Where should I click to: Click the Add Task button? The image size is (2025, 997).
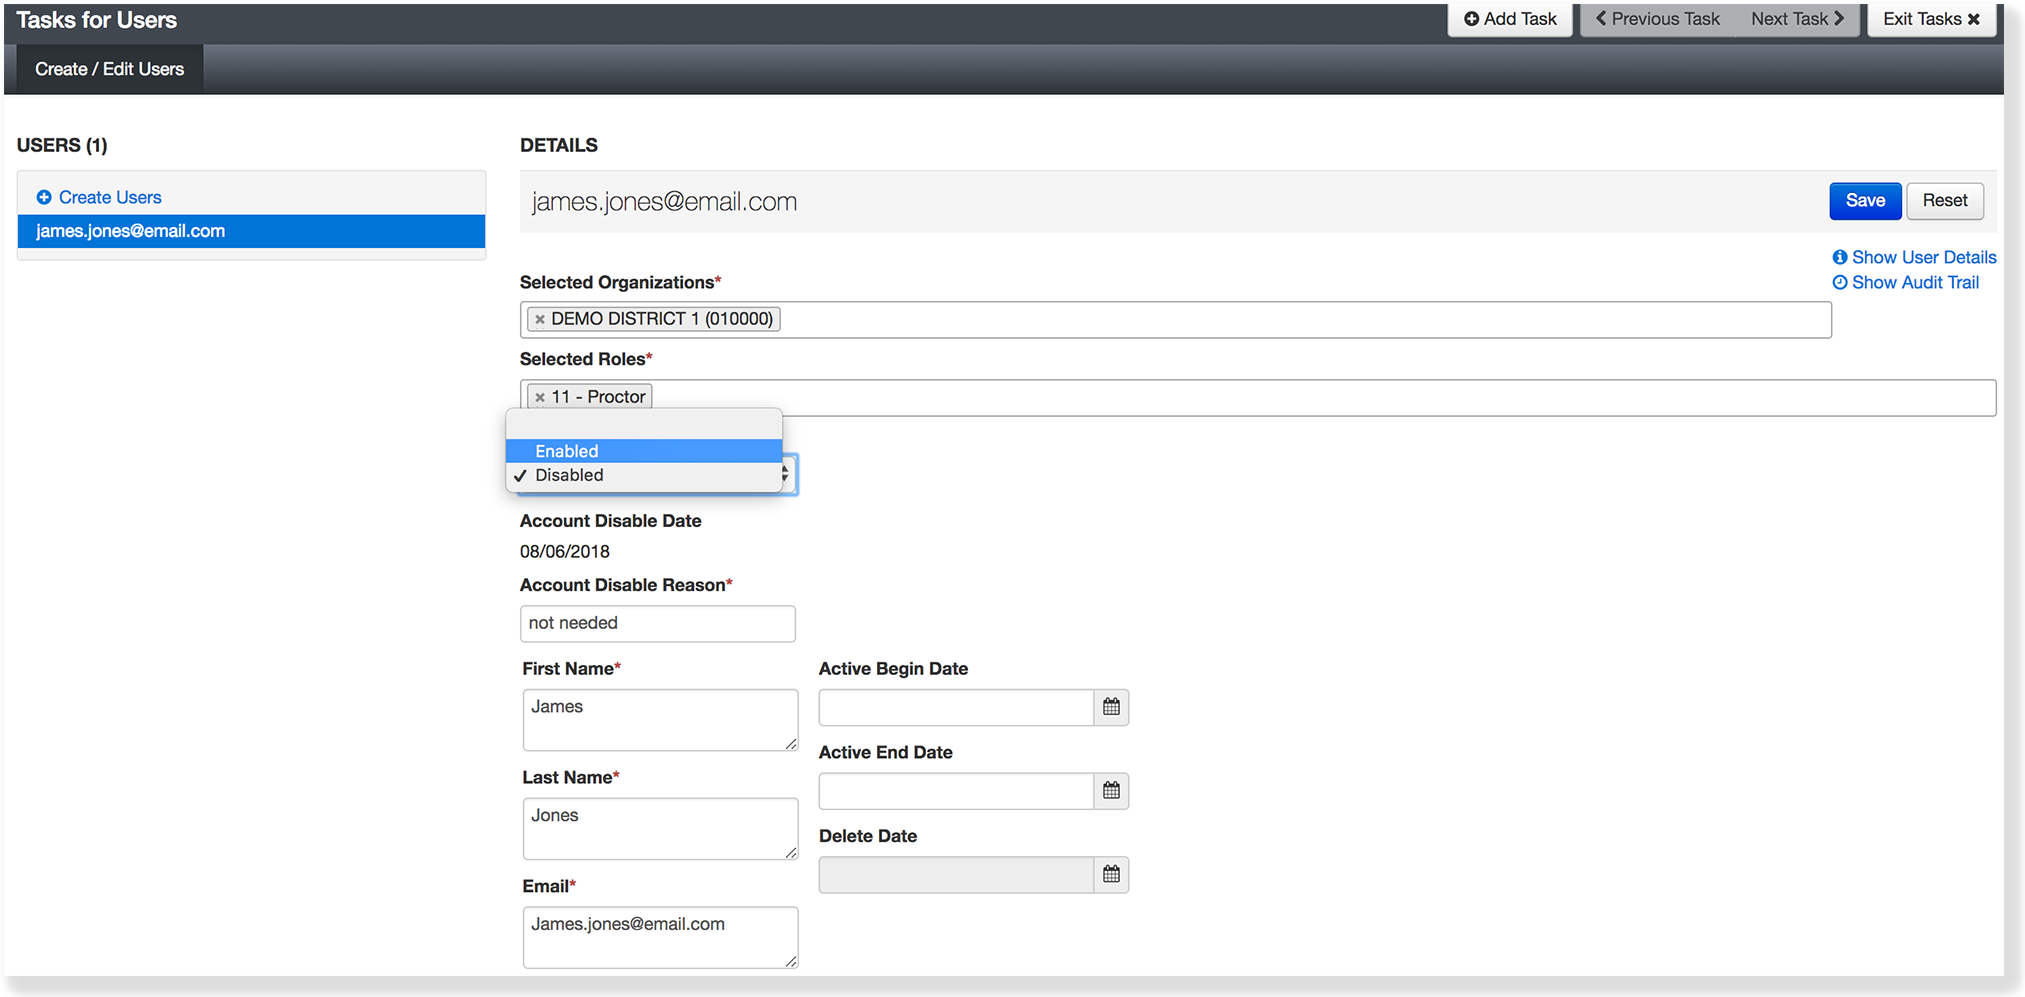pyautogui.click(x=1510, y=19)
